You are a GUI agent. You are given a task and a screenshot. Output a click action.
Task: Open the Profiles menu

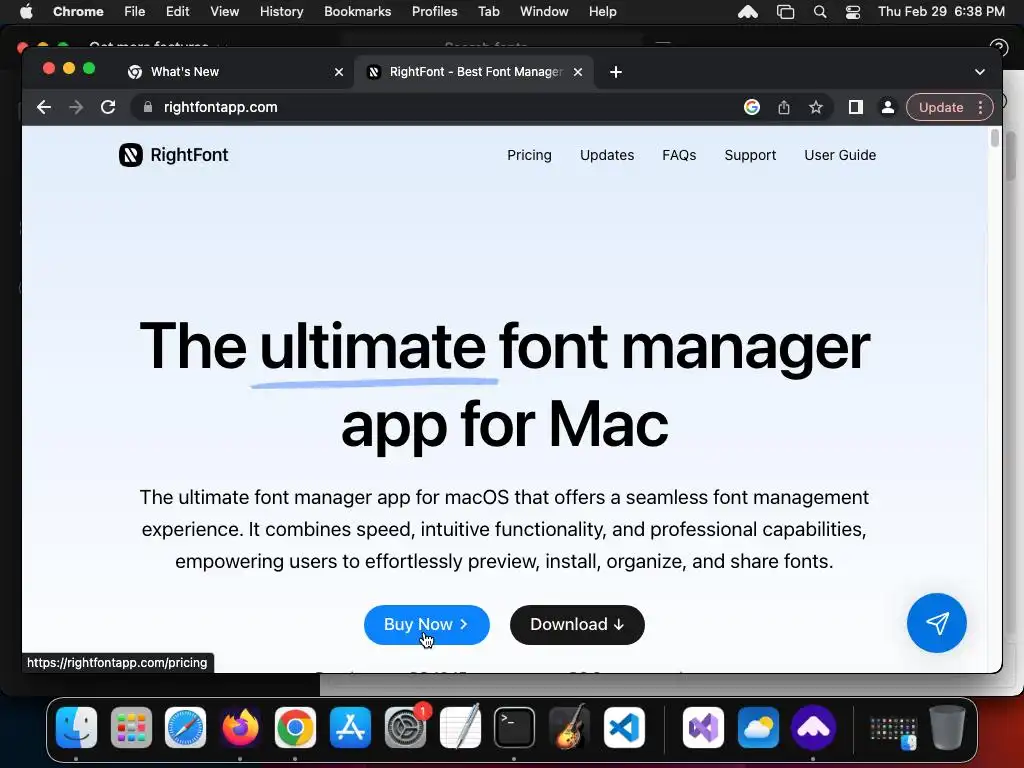[x=434, y=12]
